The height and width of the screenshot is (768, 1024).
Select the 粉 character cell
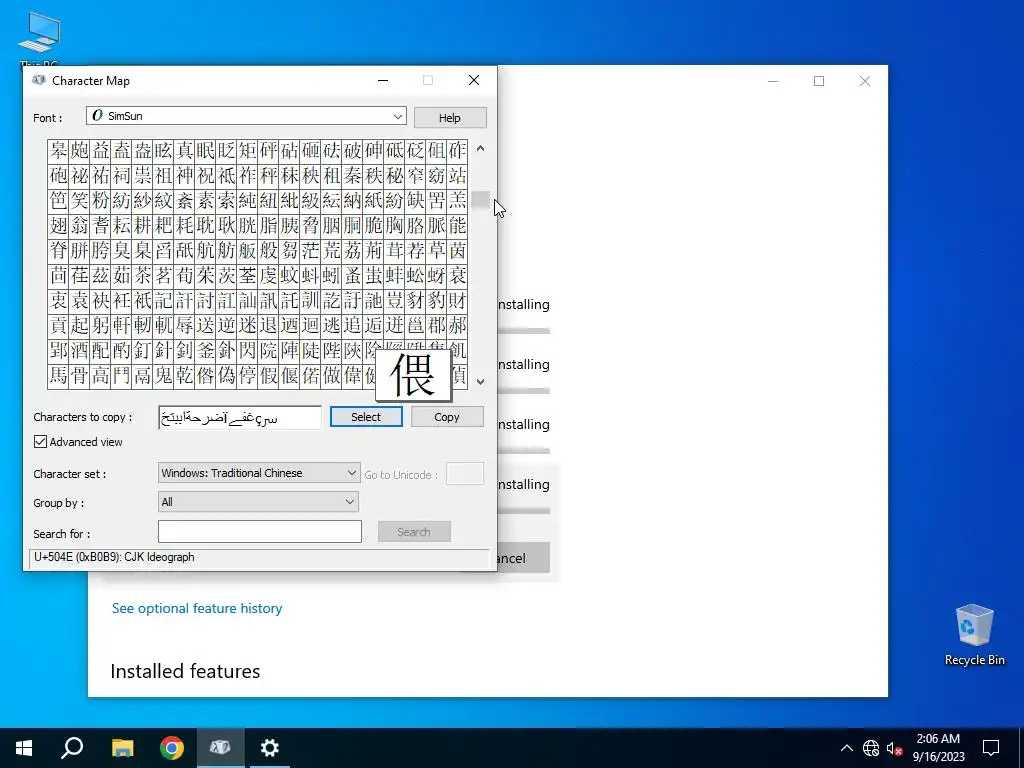click(x=101, y=200)
